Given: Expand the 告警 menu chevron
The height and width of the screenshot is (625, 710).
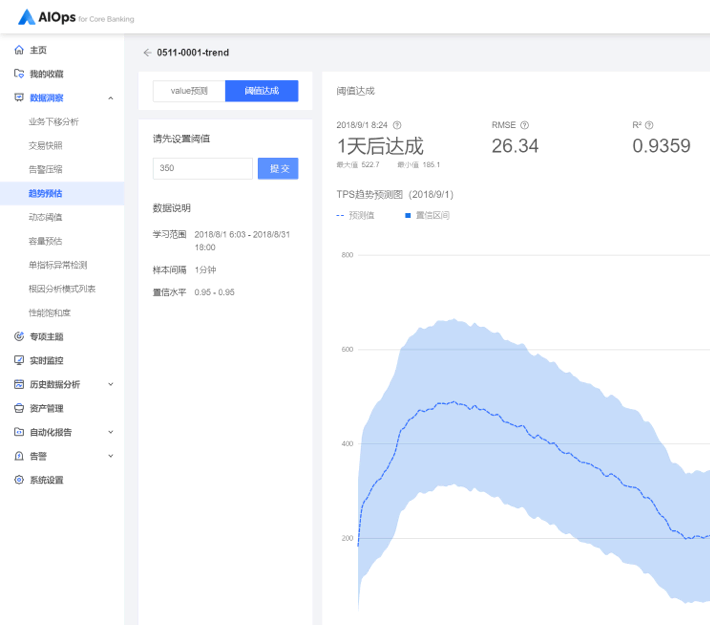Looking at the screenshot, I should (x=110, y=456).
